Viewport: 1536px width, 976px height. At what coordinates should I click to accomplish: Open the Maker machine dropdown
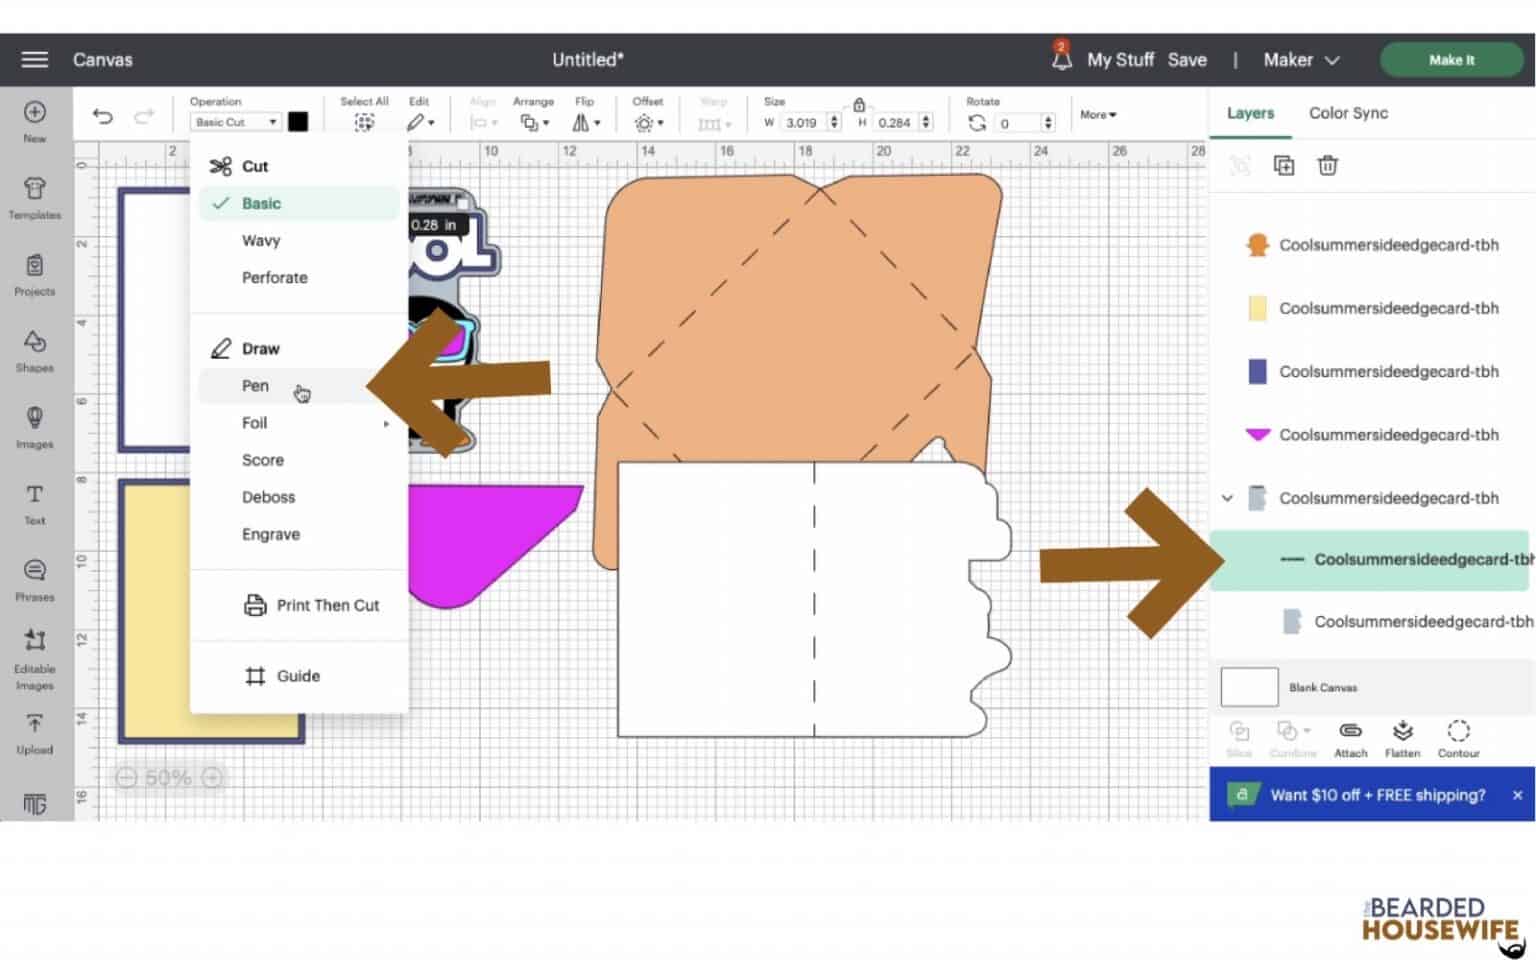pyautogui.click(x=1300, y=60)
